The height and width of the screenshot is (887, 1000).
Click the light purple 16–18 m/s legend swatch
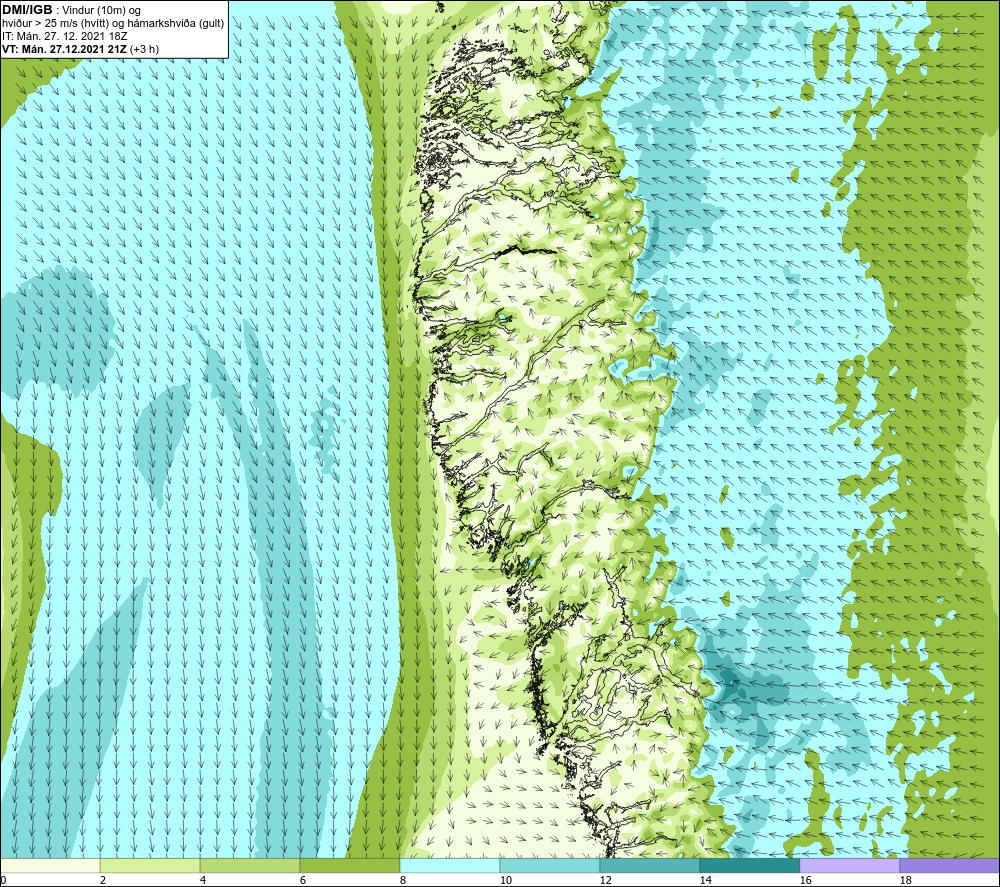849,866
